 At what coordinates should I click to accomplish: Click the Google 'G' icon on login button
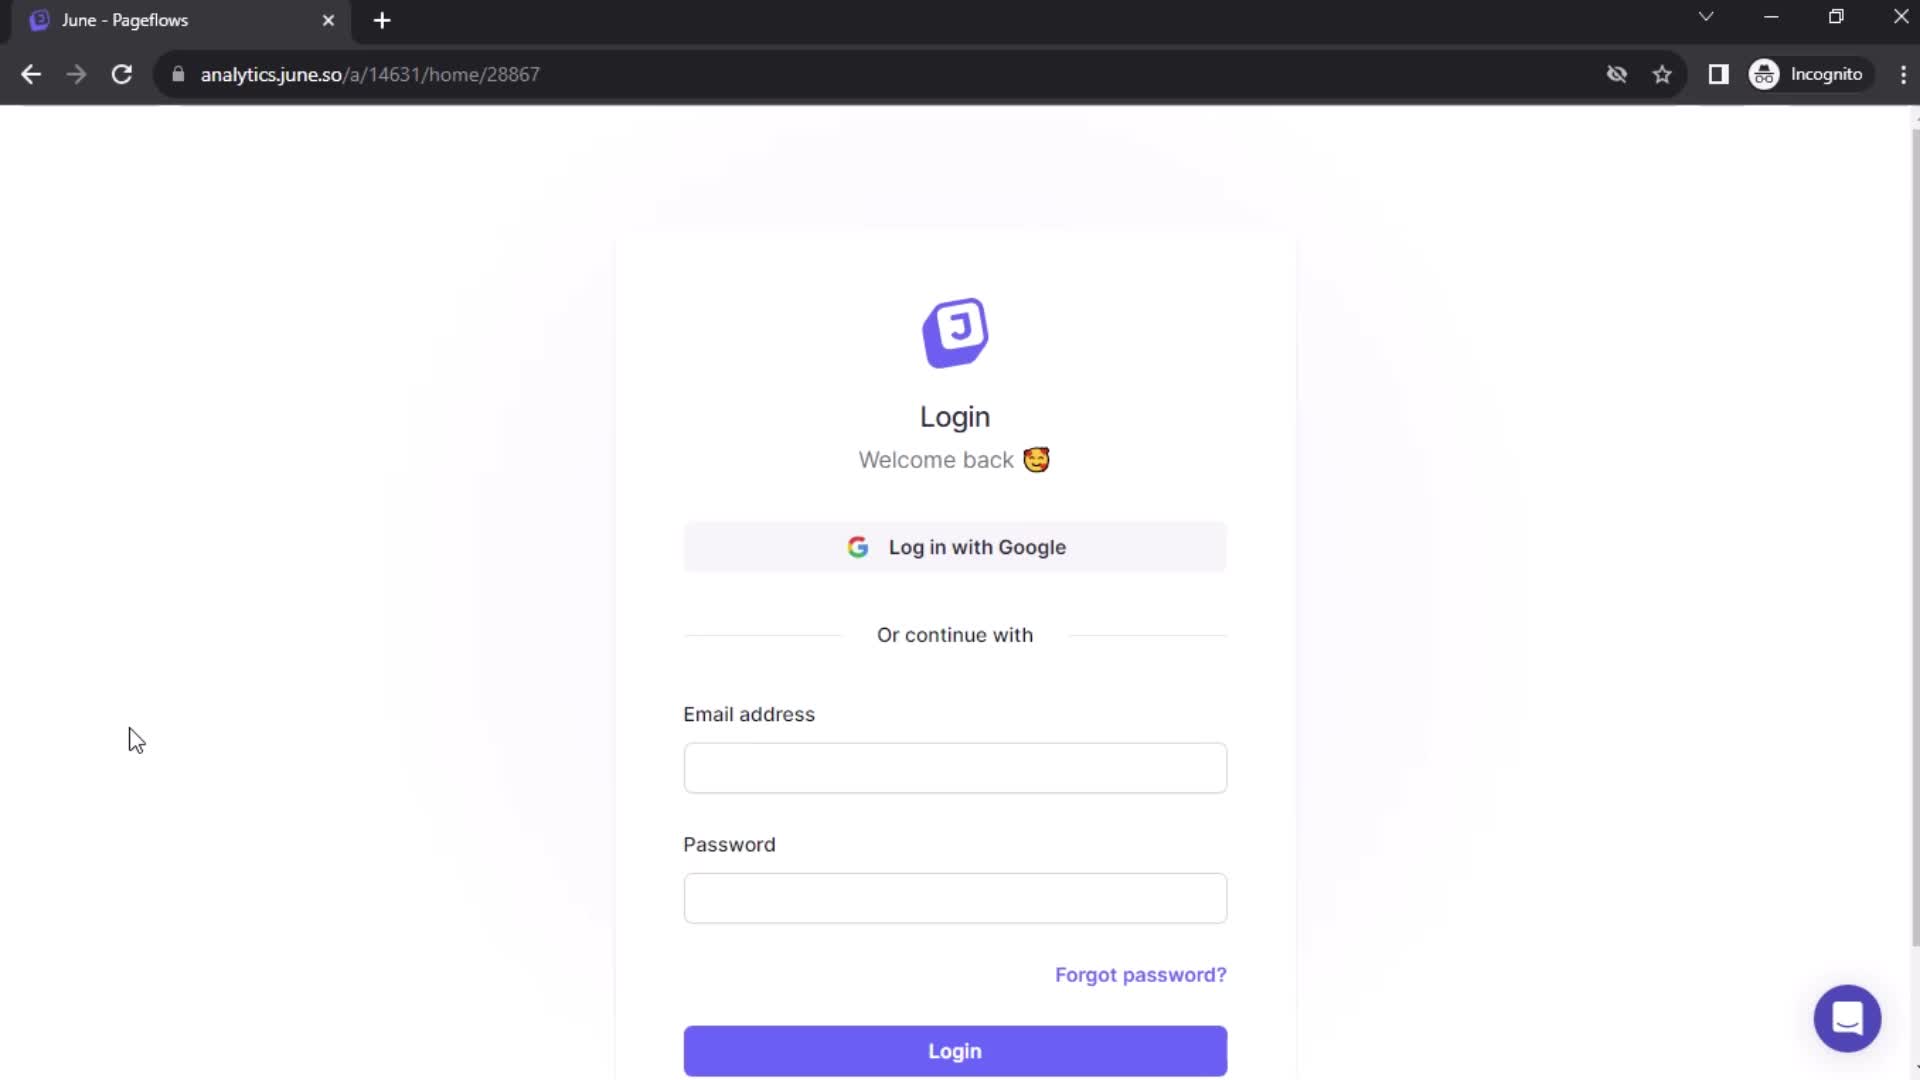tap(858, 547)
